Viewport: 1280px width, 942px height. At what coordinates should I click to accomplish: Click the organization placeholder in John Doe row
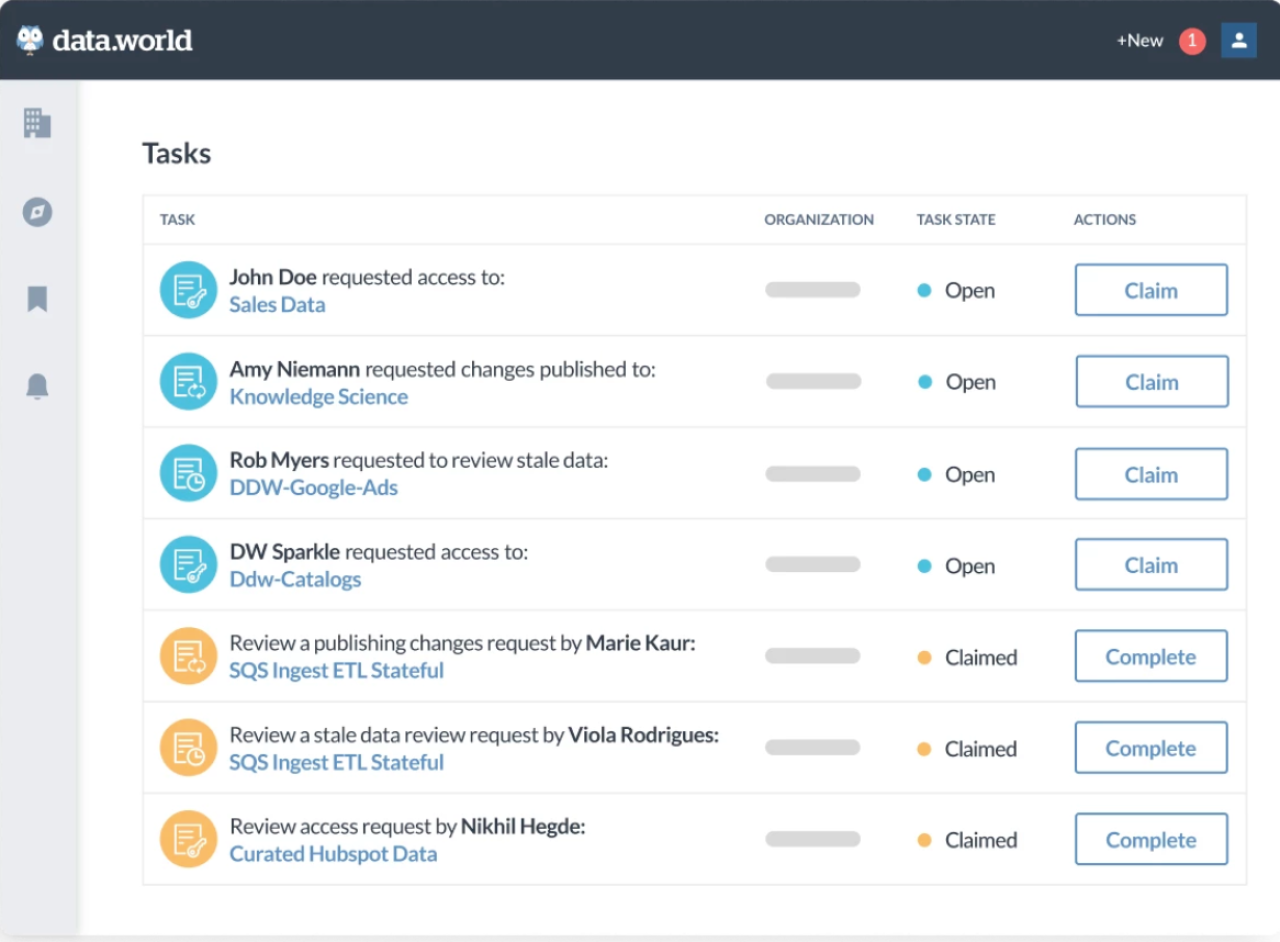(x=813, y=290)
